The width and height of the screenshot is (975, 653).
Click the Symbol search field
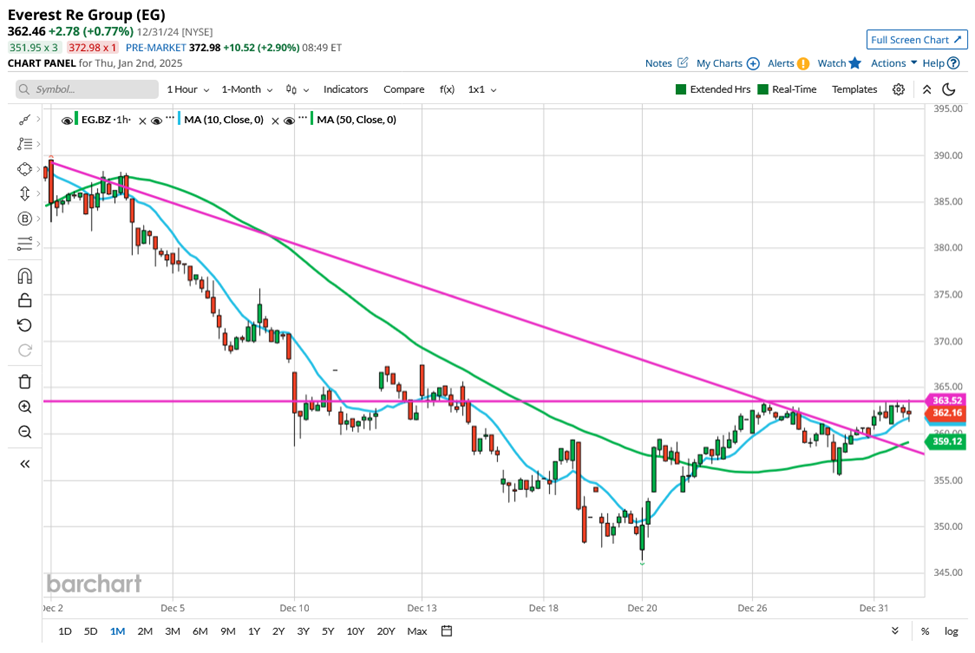[x=86, y=89]
